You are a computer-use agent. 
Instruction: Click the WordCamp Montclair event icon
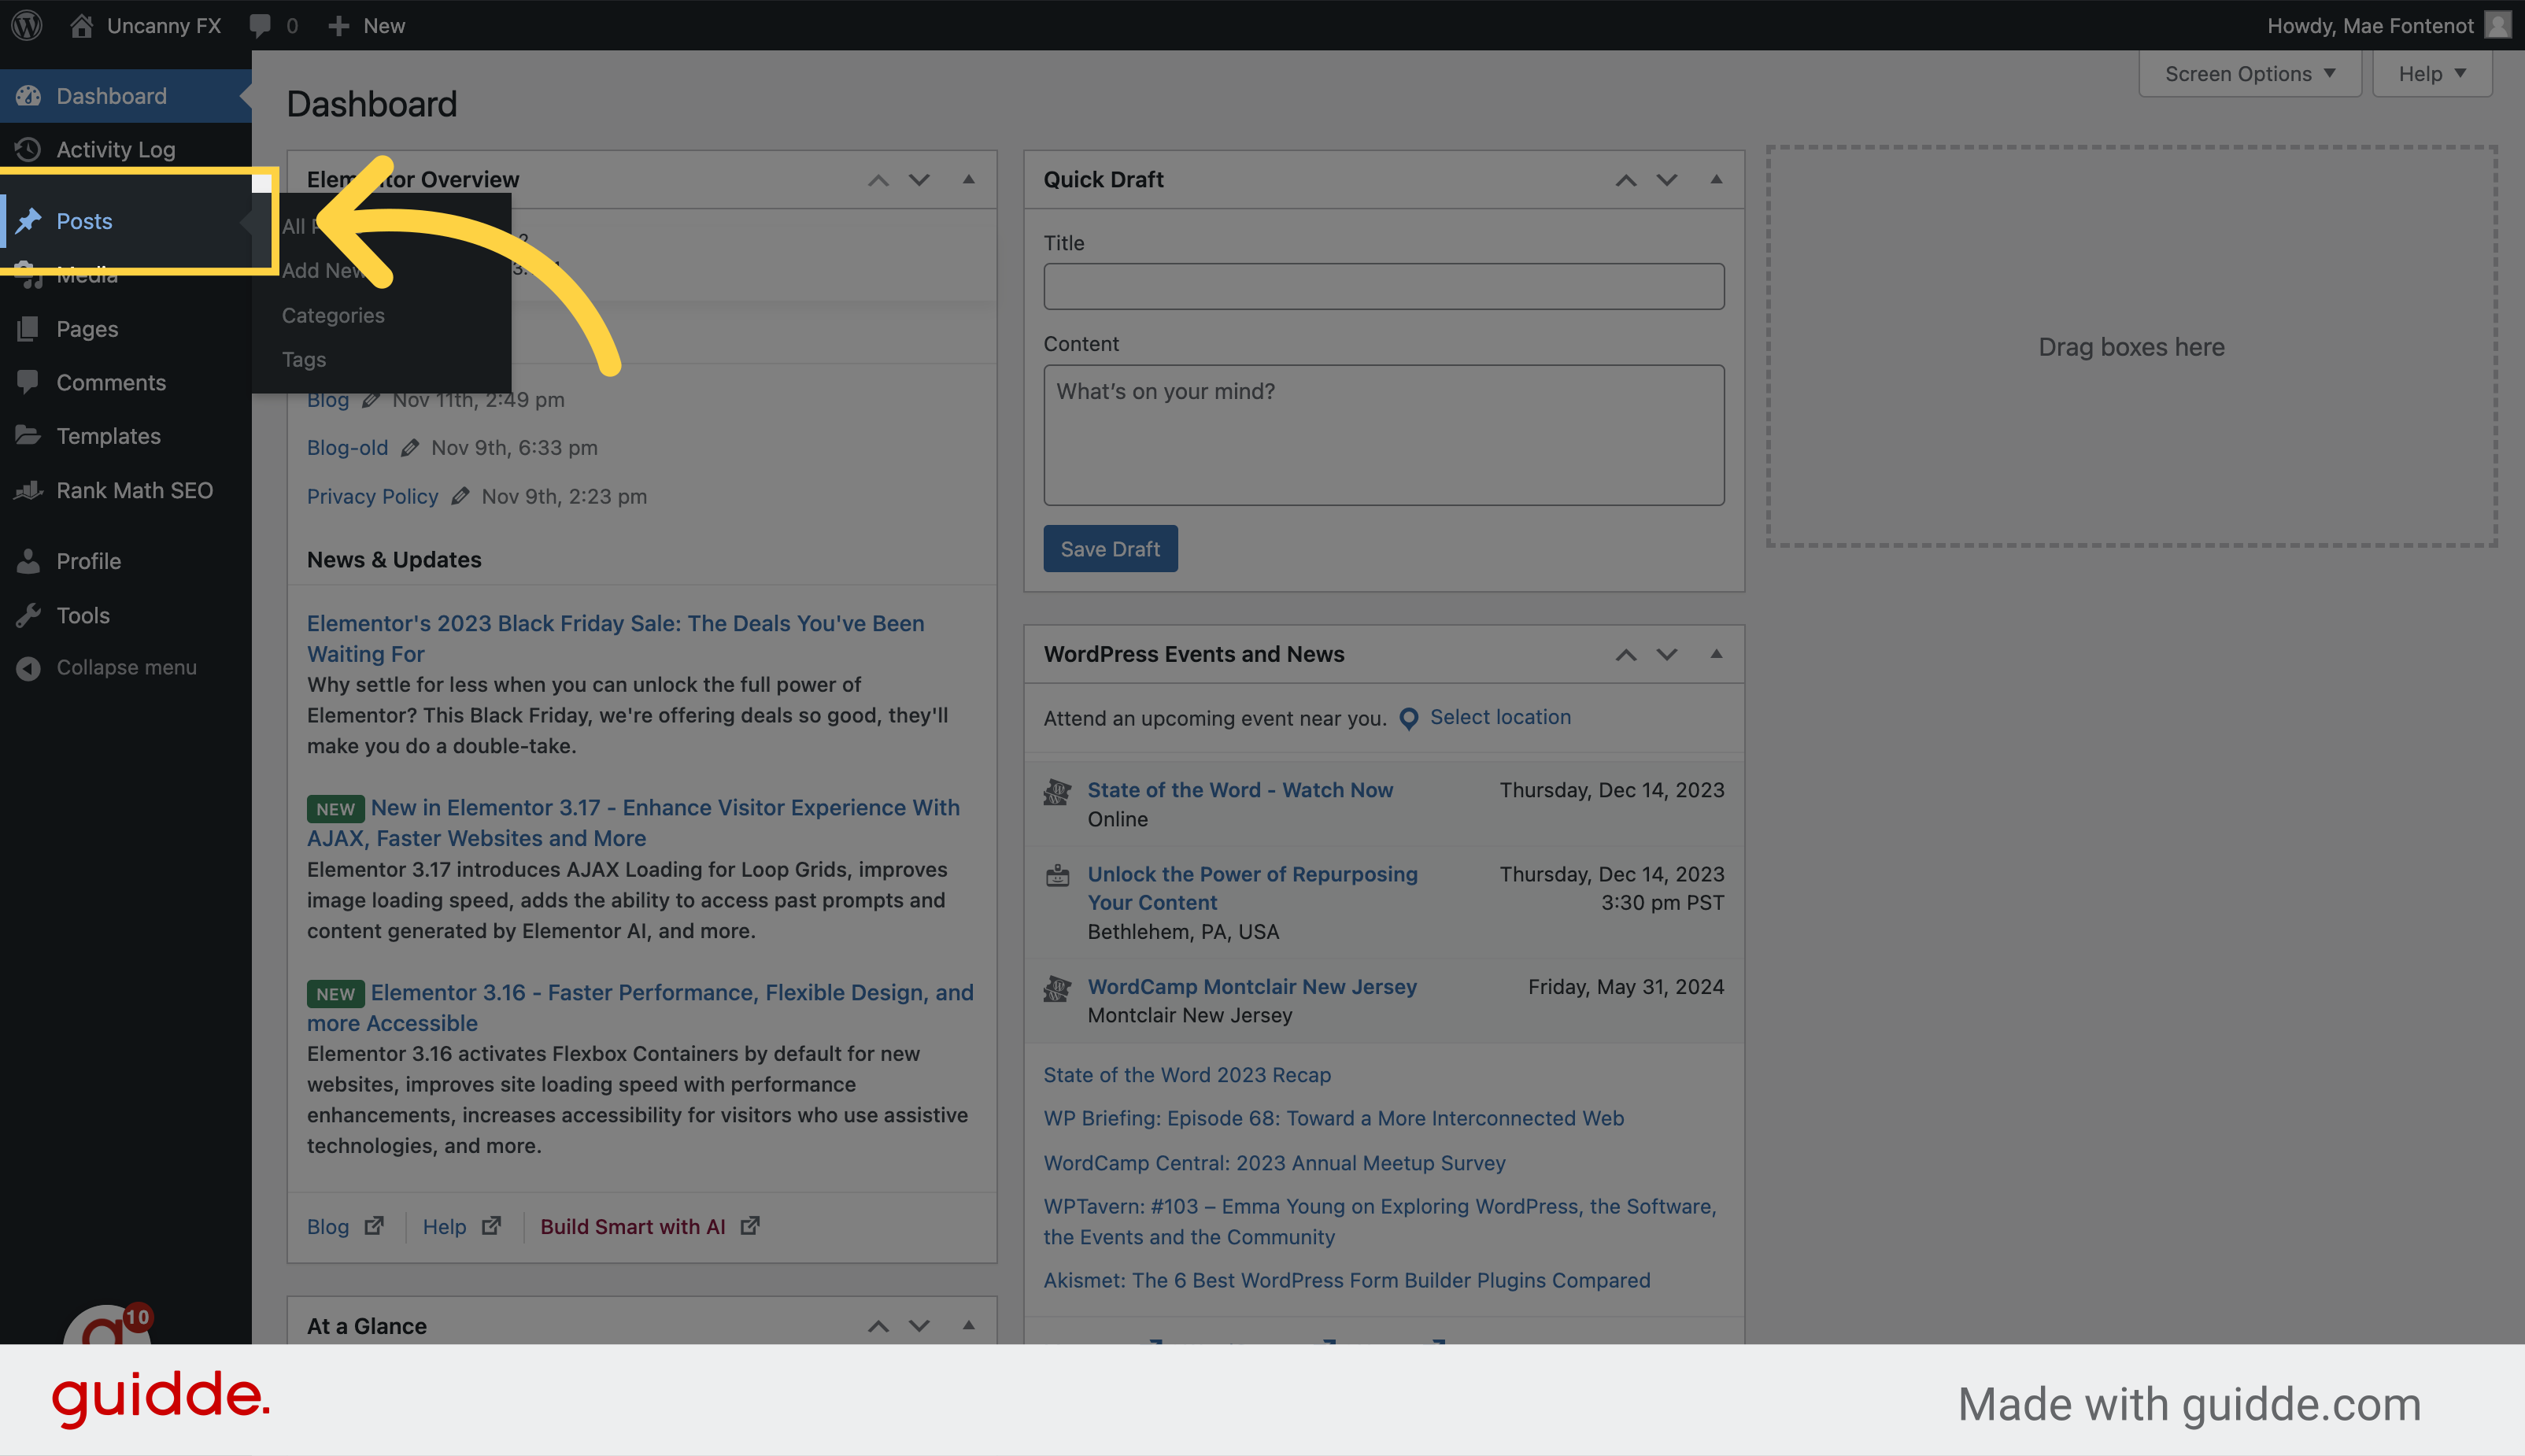[x=1057, y=989]
